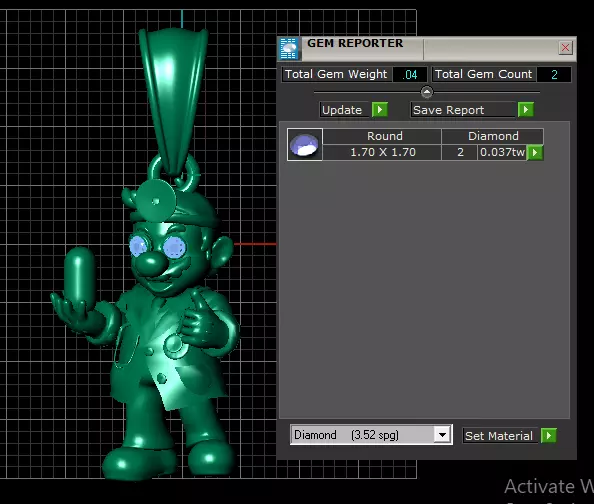Click the Update button label
This screenshot has height=504, width=594.
point(343,110)
